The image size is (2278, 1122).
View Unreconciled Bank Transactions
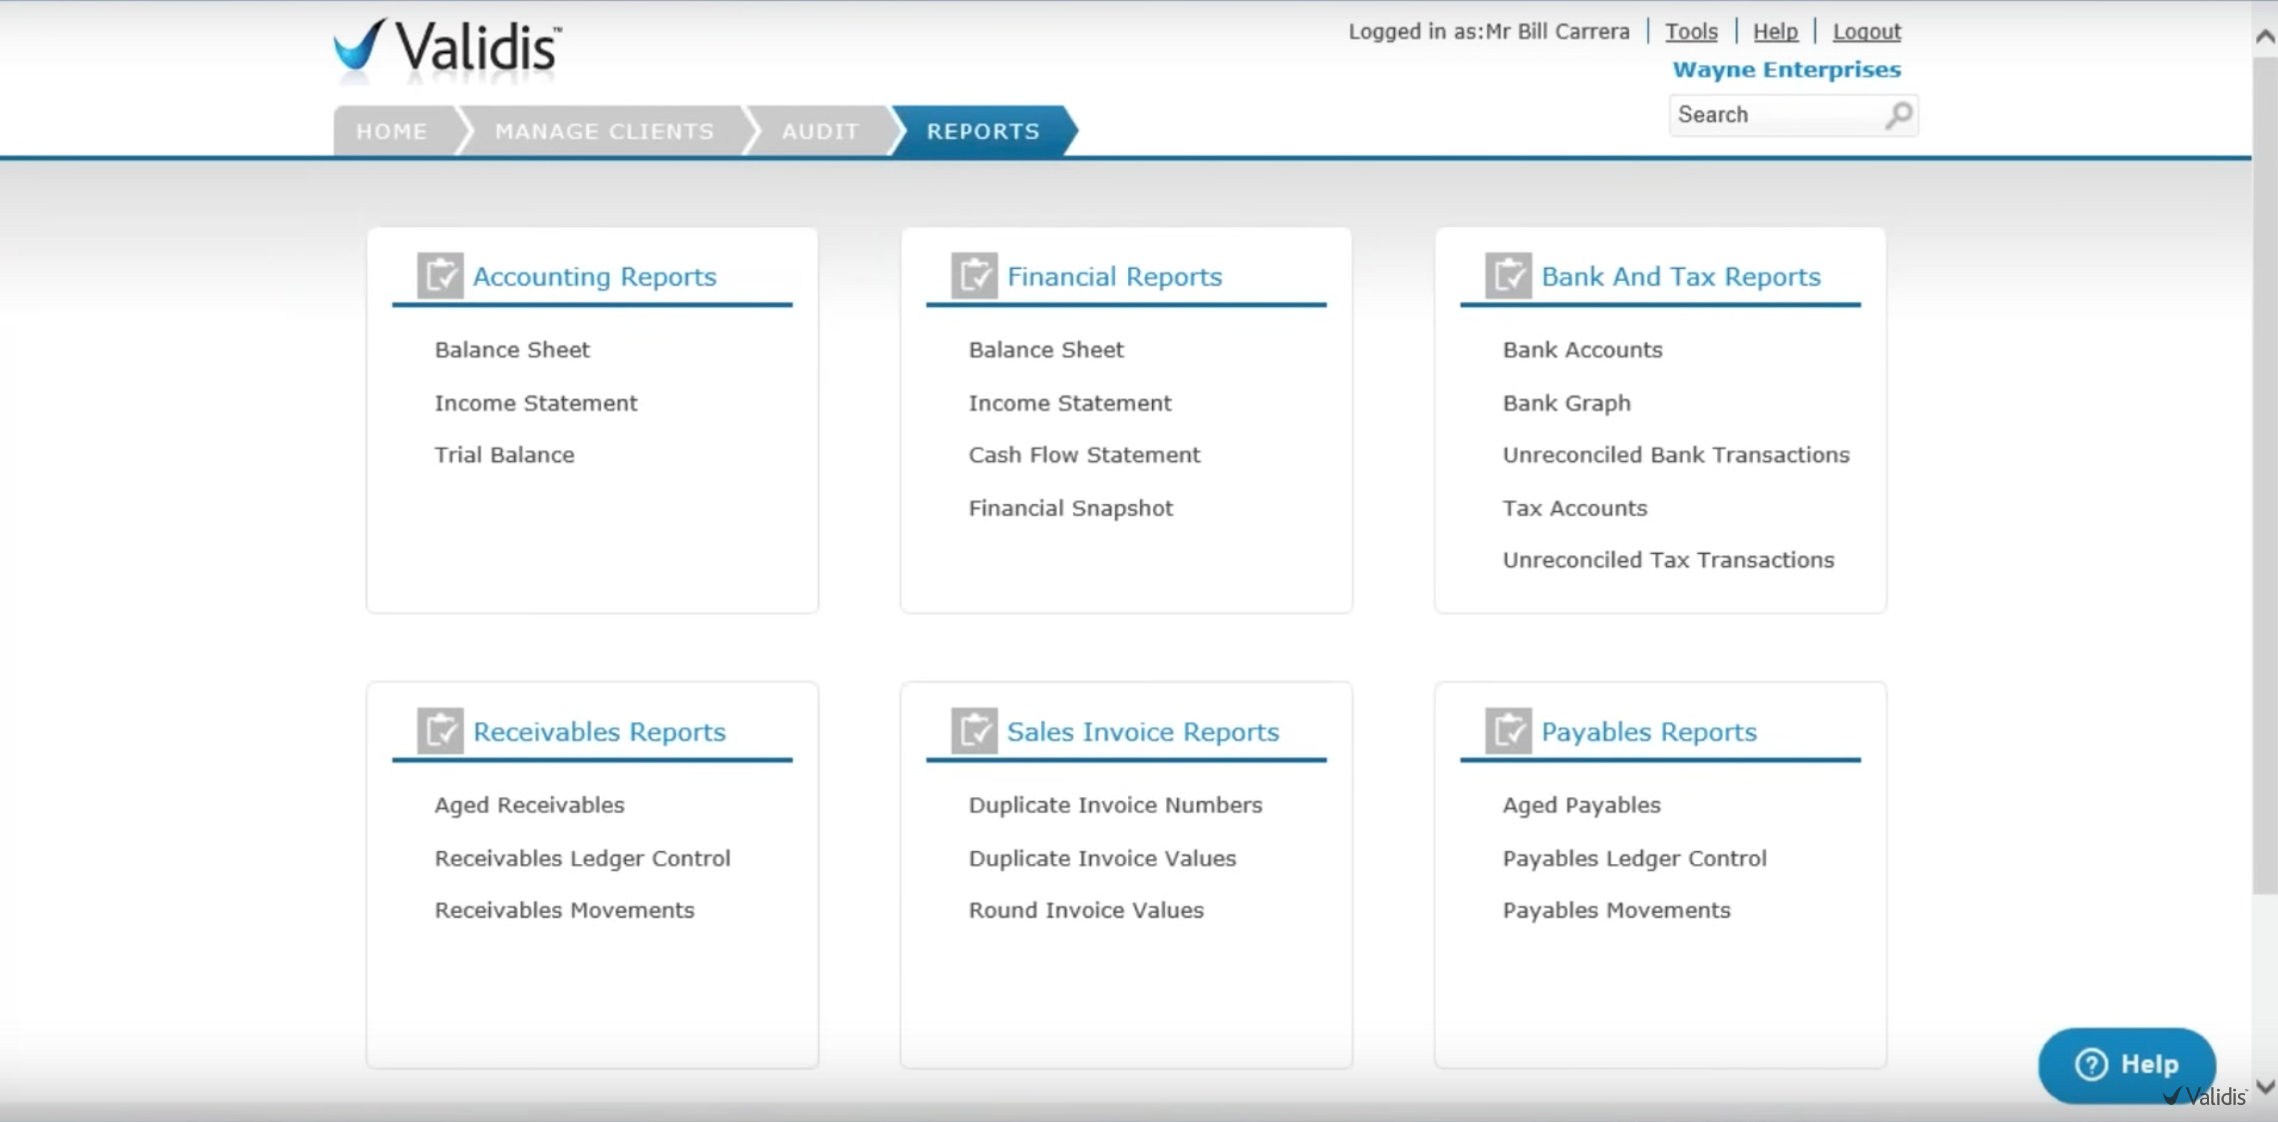coord(1675,454)
